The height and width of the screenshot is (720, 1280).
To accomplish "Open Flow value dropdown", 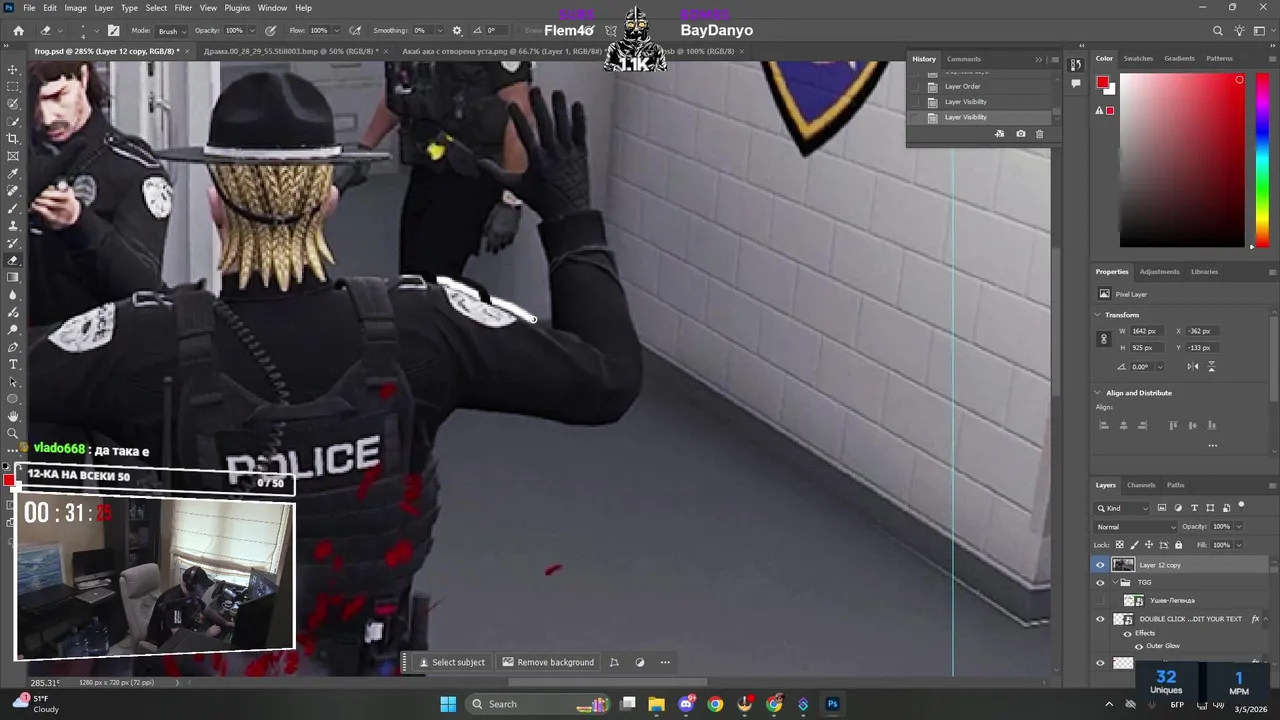I will pos(335,31).
